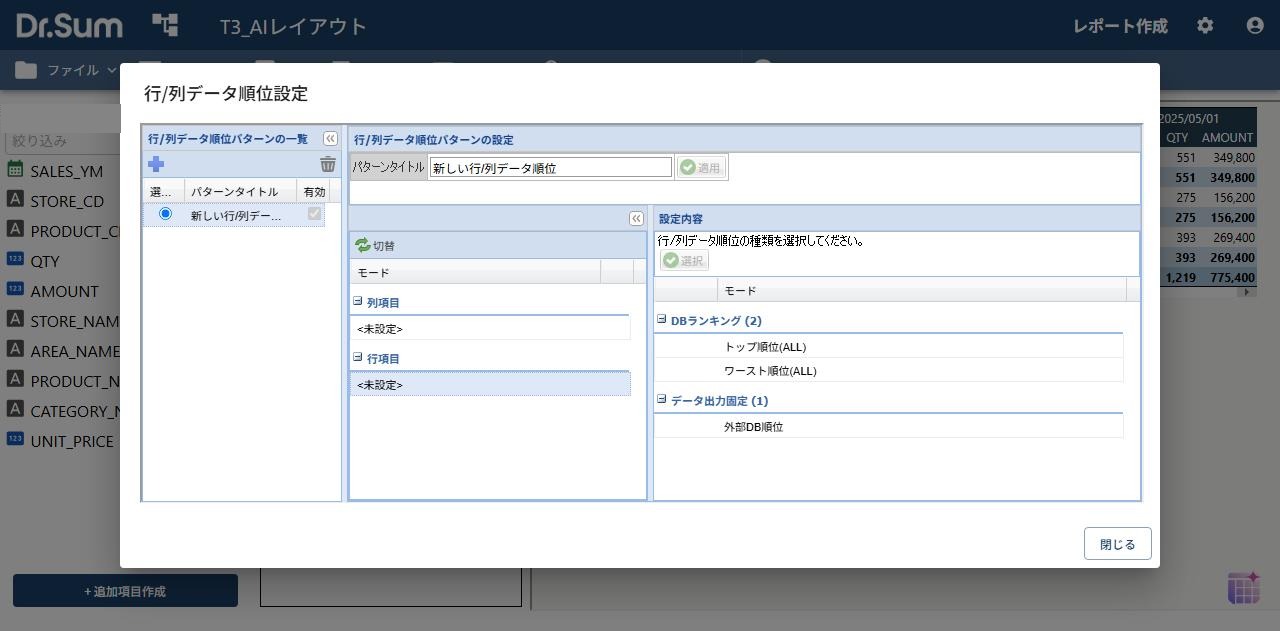Select the 新しい行/列デー... pattern radio button
This screenshot has width=1280, height=631.
165,214
